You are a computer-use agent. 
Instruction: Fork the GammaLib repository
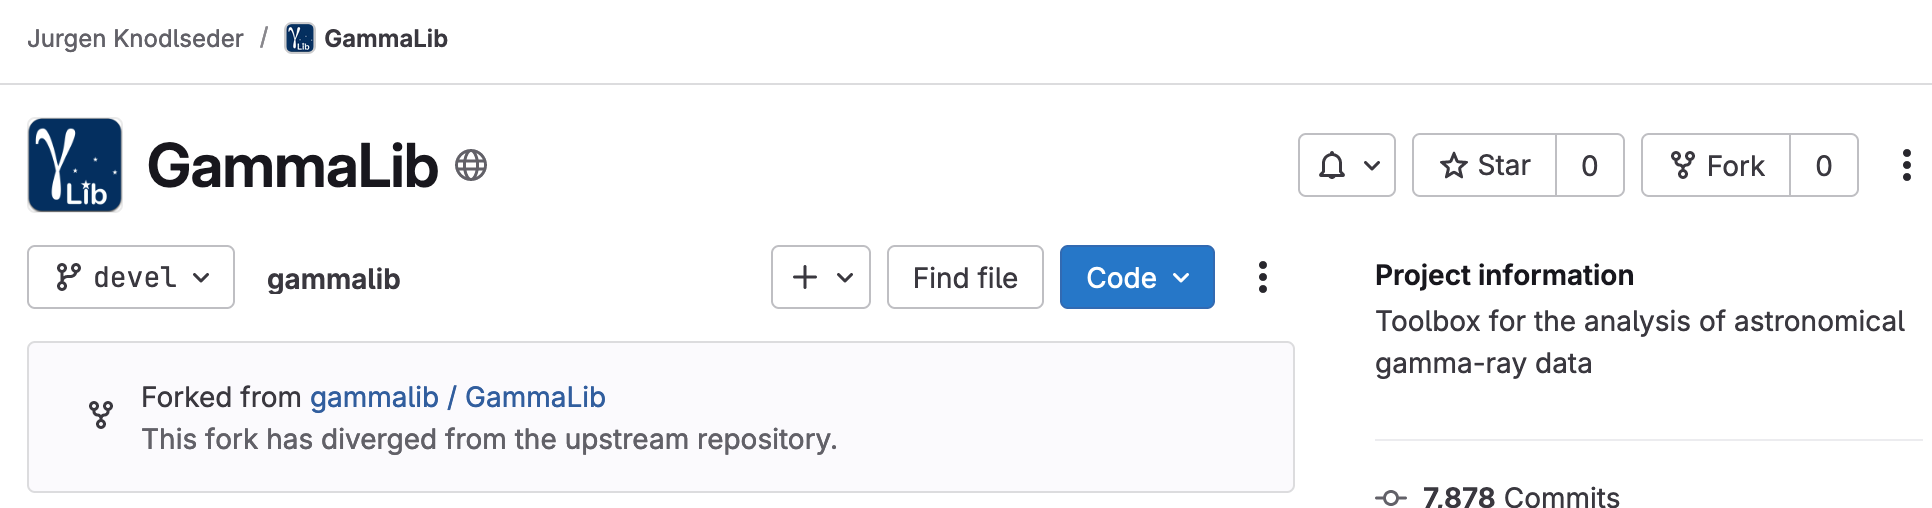point(1716,165)
